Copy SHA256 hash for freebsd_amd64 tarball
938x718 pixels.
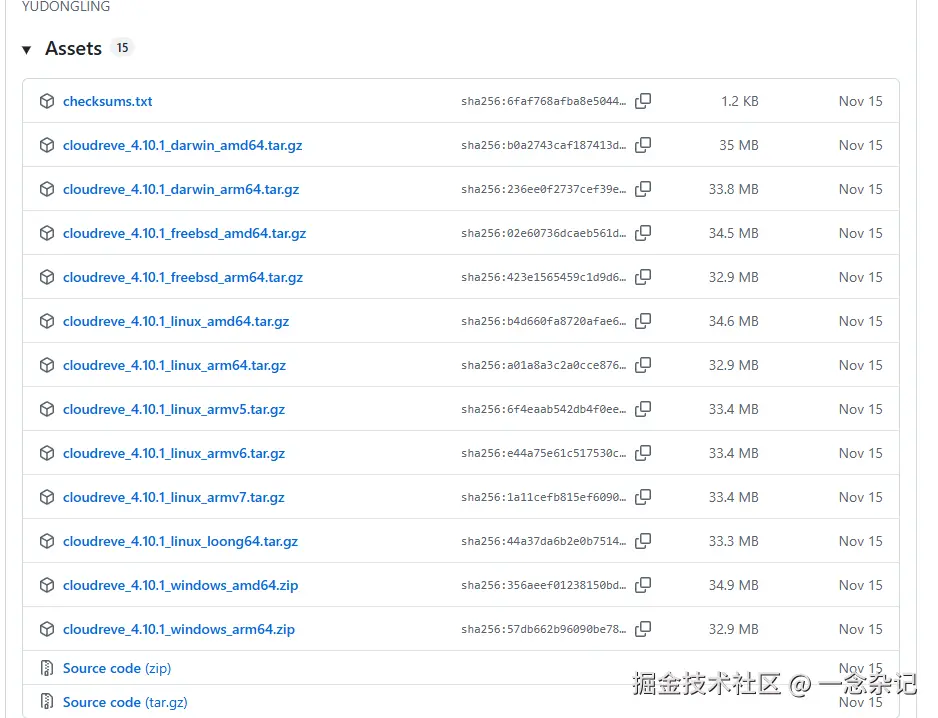pyautogui.click(x=643, y=233)
